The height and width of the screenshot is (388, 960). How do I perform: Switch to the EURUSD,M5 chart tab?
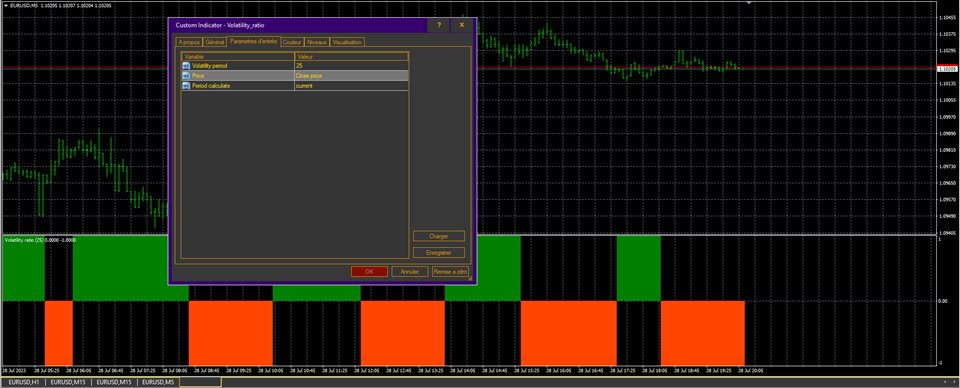point(159,382)
